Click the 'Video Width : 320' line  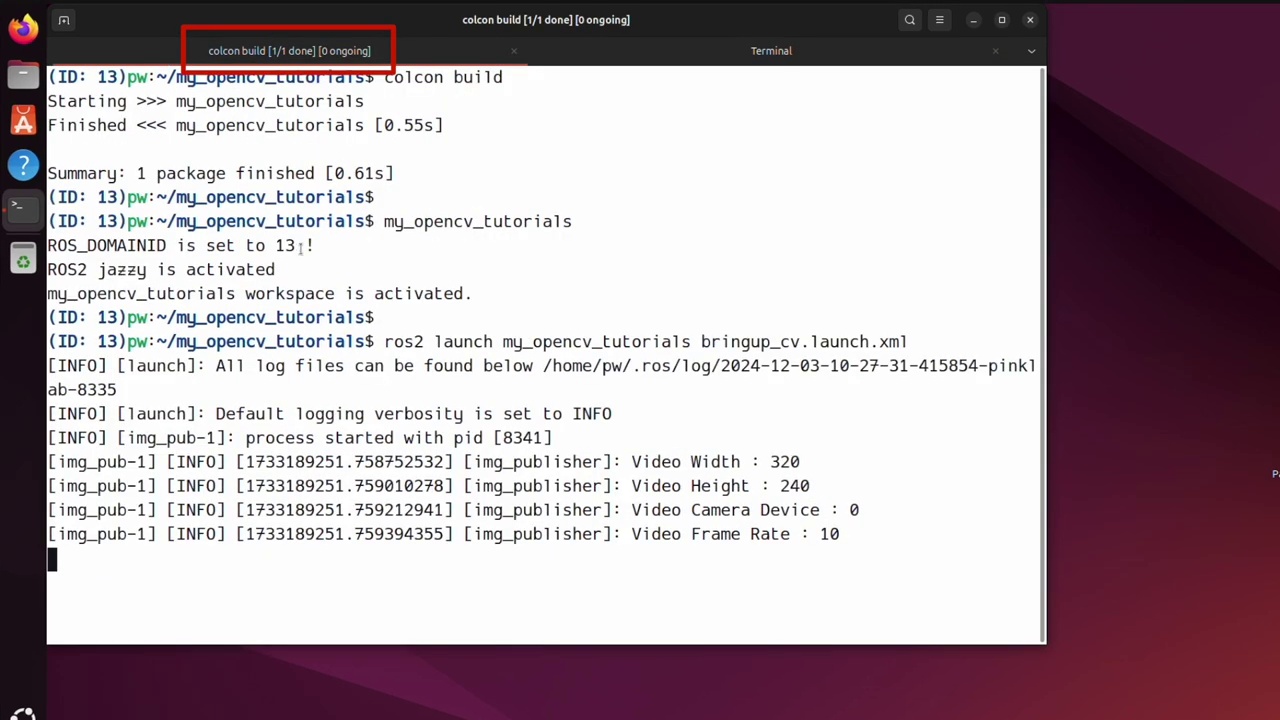click(x=424, y=461)
